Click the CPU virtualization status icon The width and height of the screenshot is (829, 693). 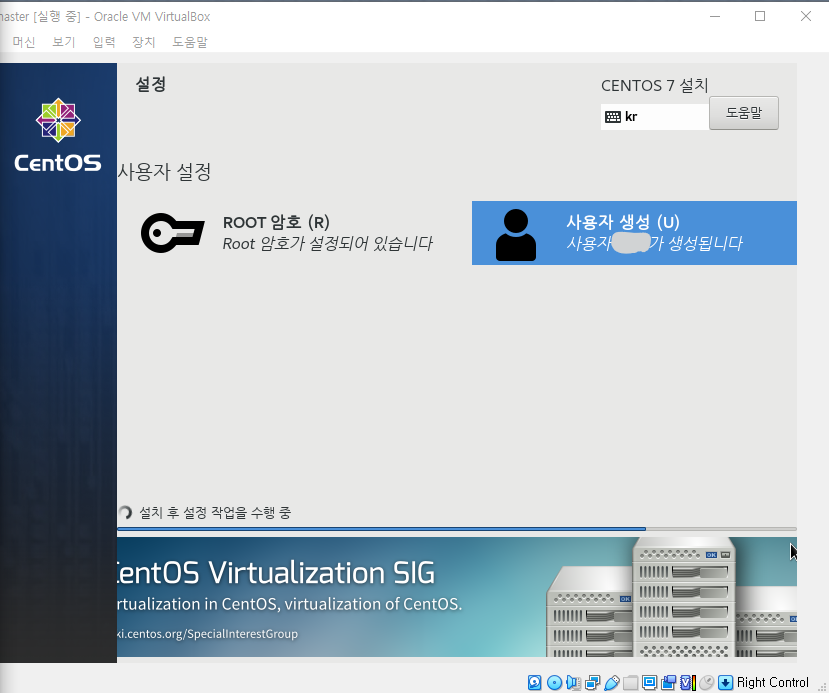[x=687, y=682]
